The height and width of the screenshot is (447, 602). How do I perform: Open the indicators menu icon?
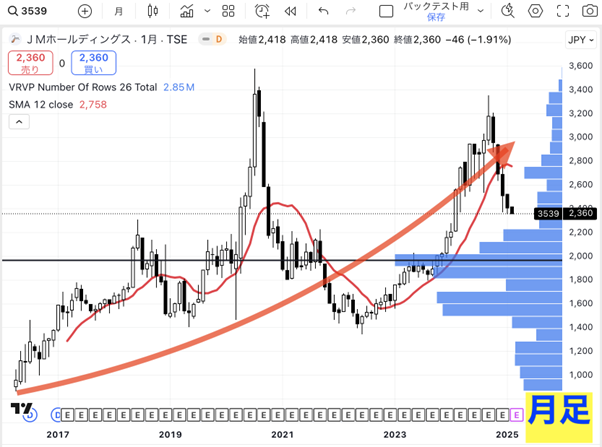pos(187,11)
